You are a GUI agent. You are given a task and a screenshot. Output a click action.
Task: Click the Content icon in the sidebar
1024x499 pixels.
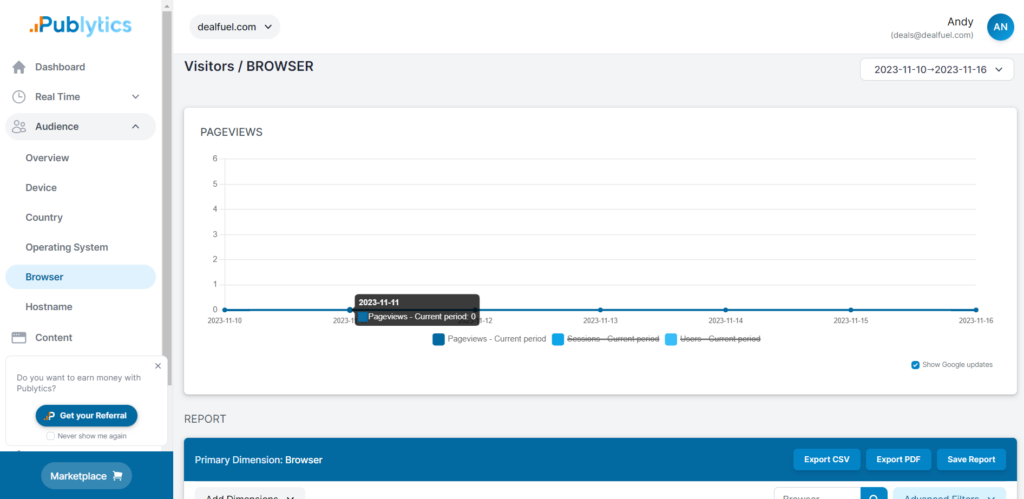tap(19, 338)
